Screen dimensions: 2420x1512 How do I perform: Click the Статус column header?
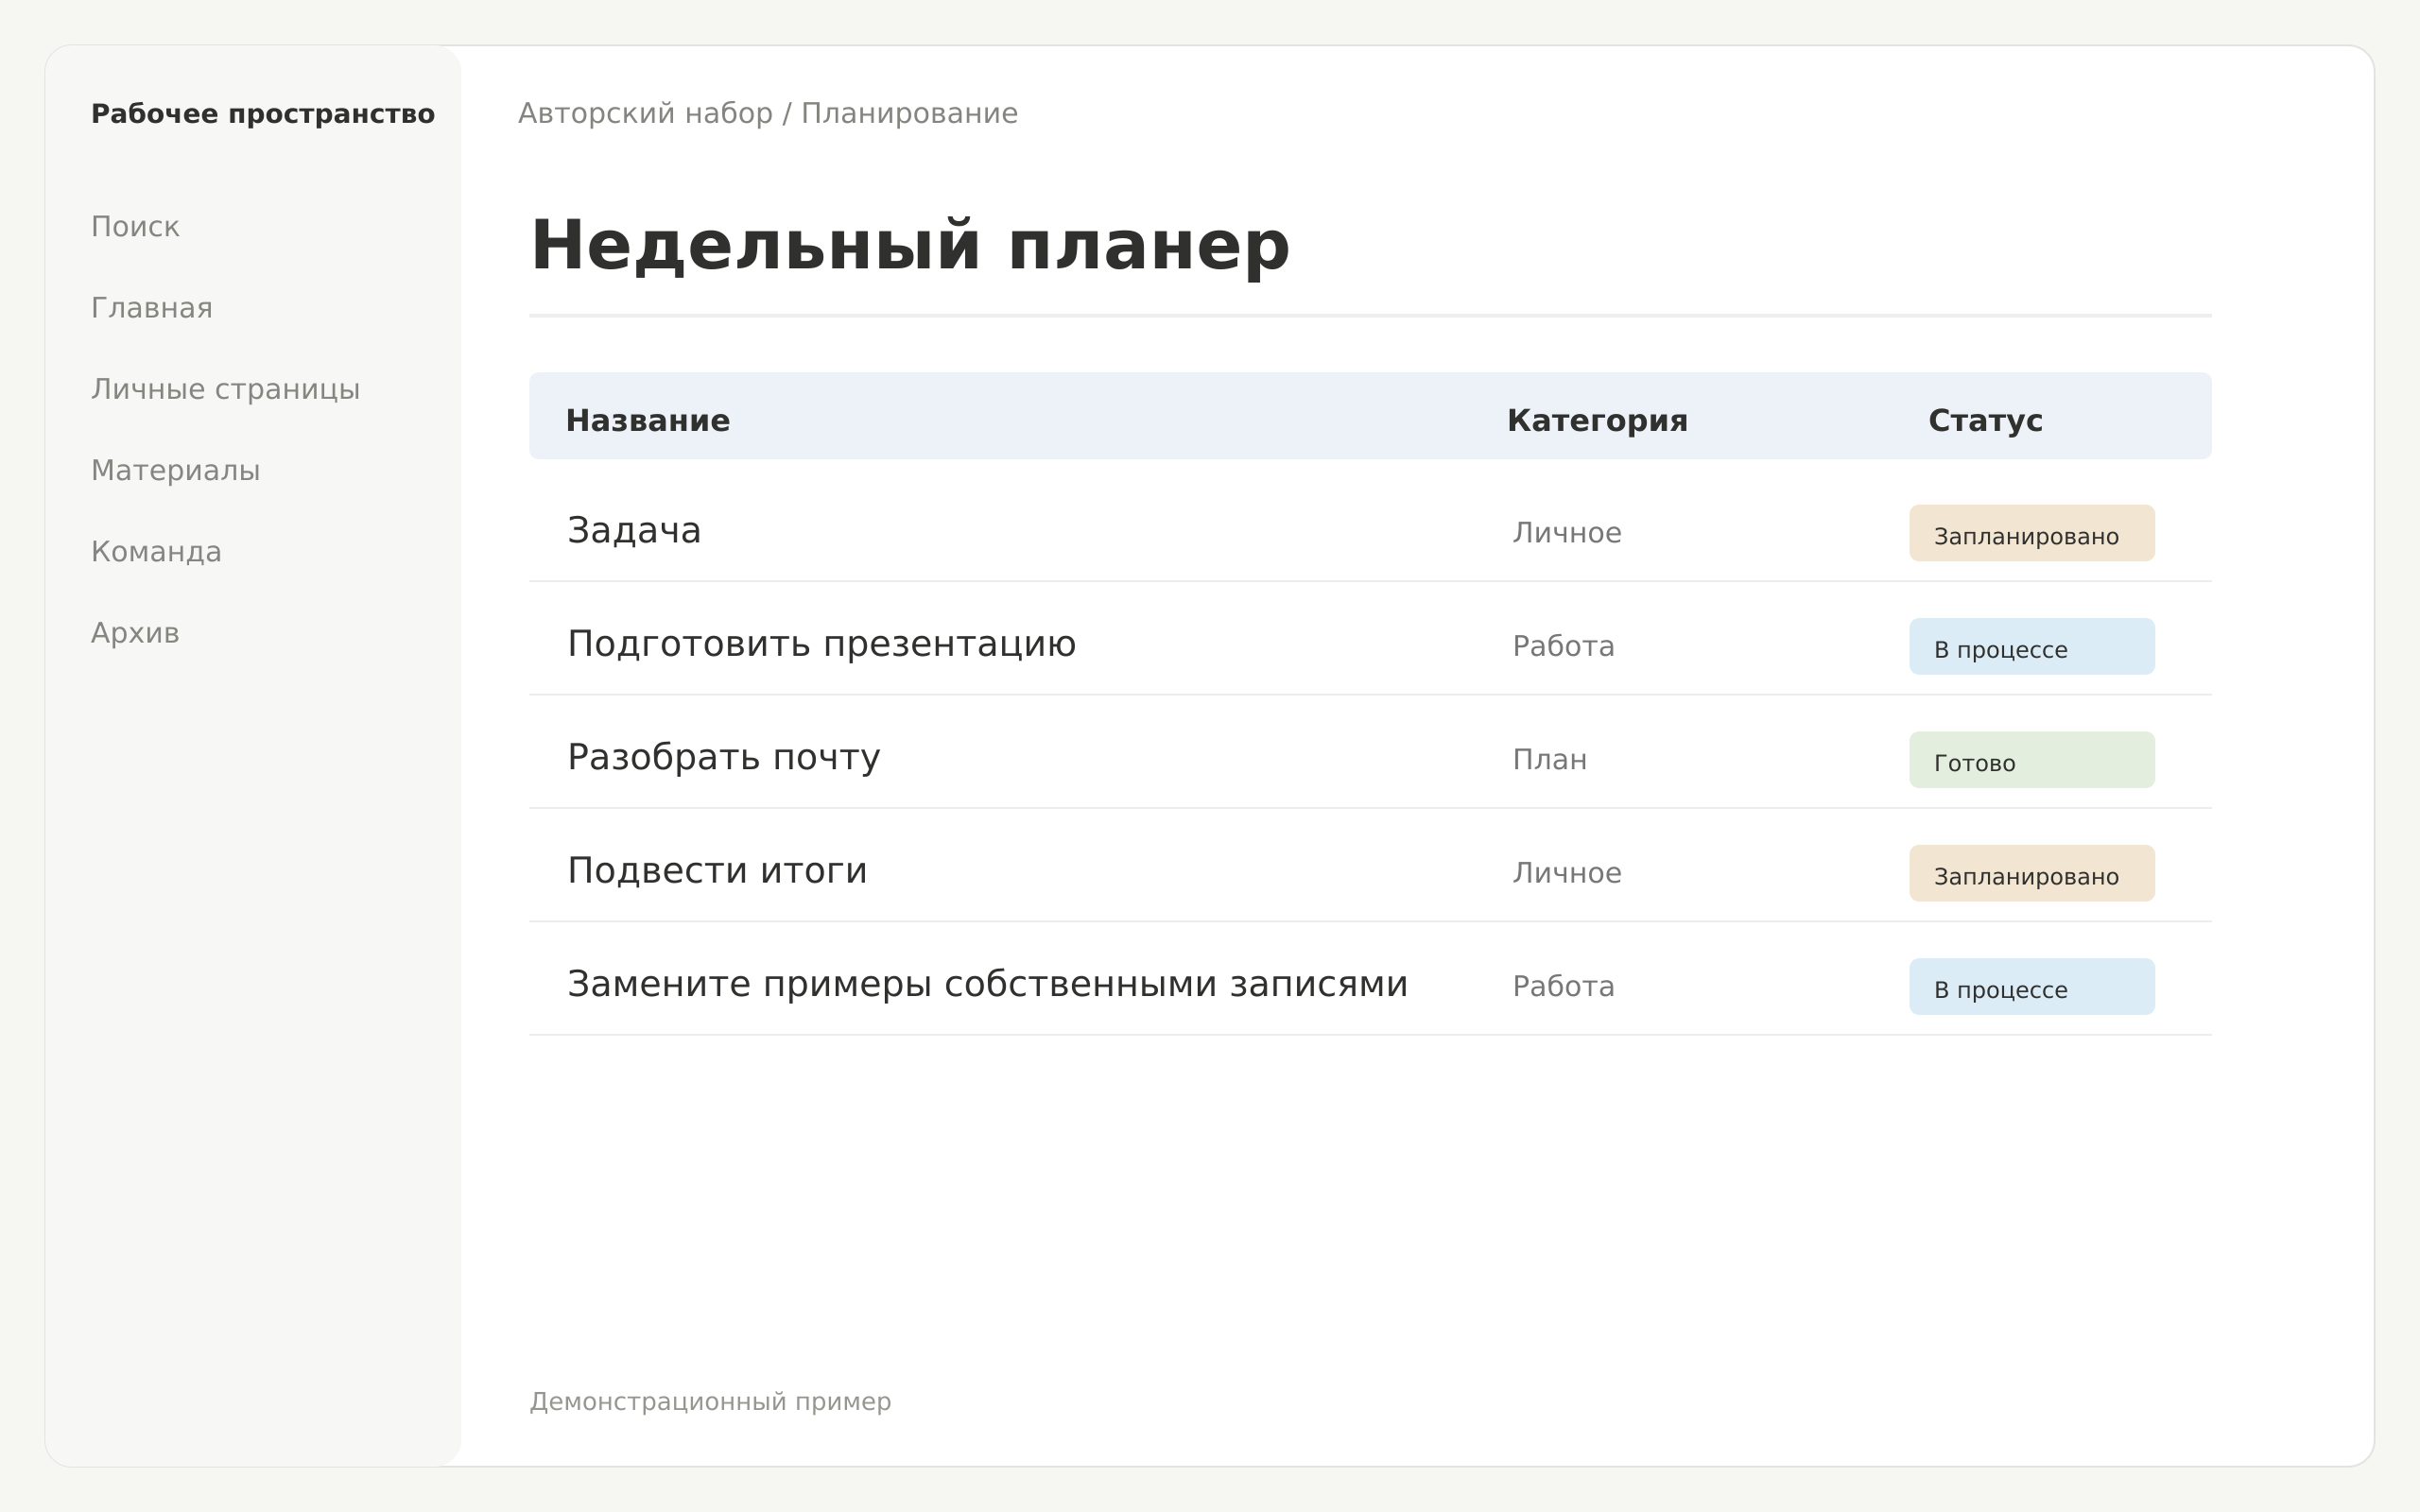pyautogui.click(x=1985, y=420)
